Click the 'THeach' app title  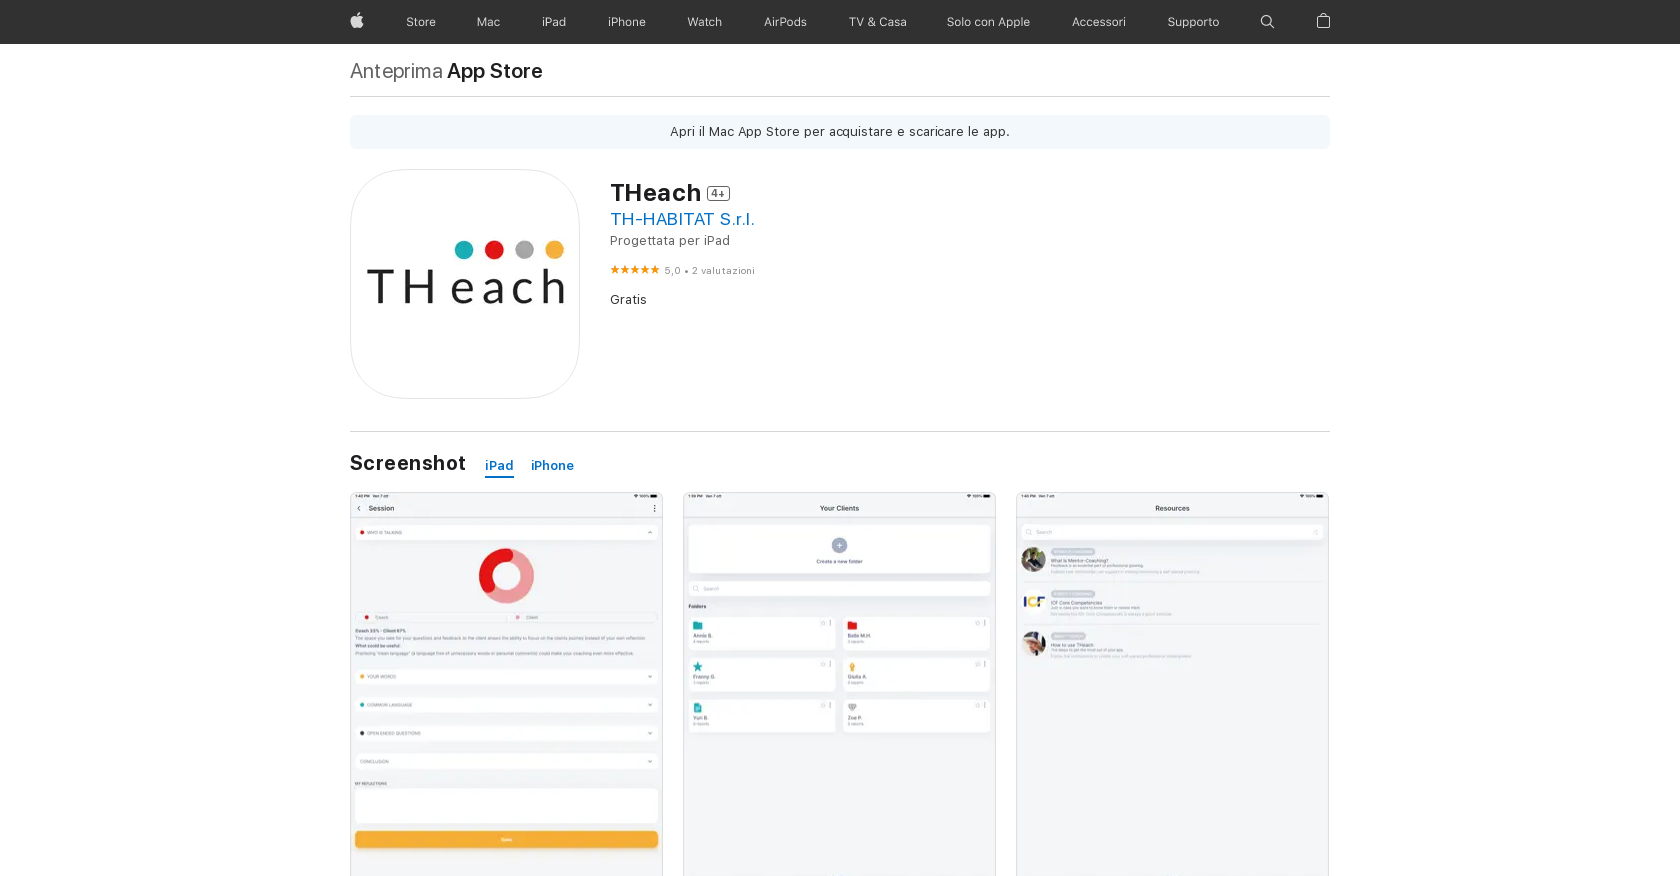pyautogui.click(x=655, y=193)
